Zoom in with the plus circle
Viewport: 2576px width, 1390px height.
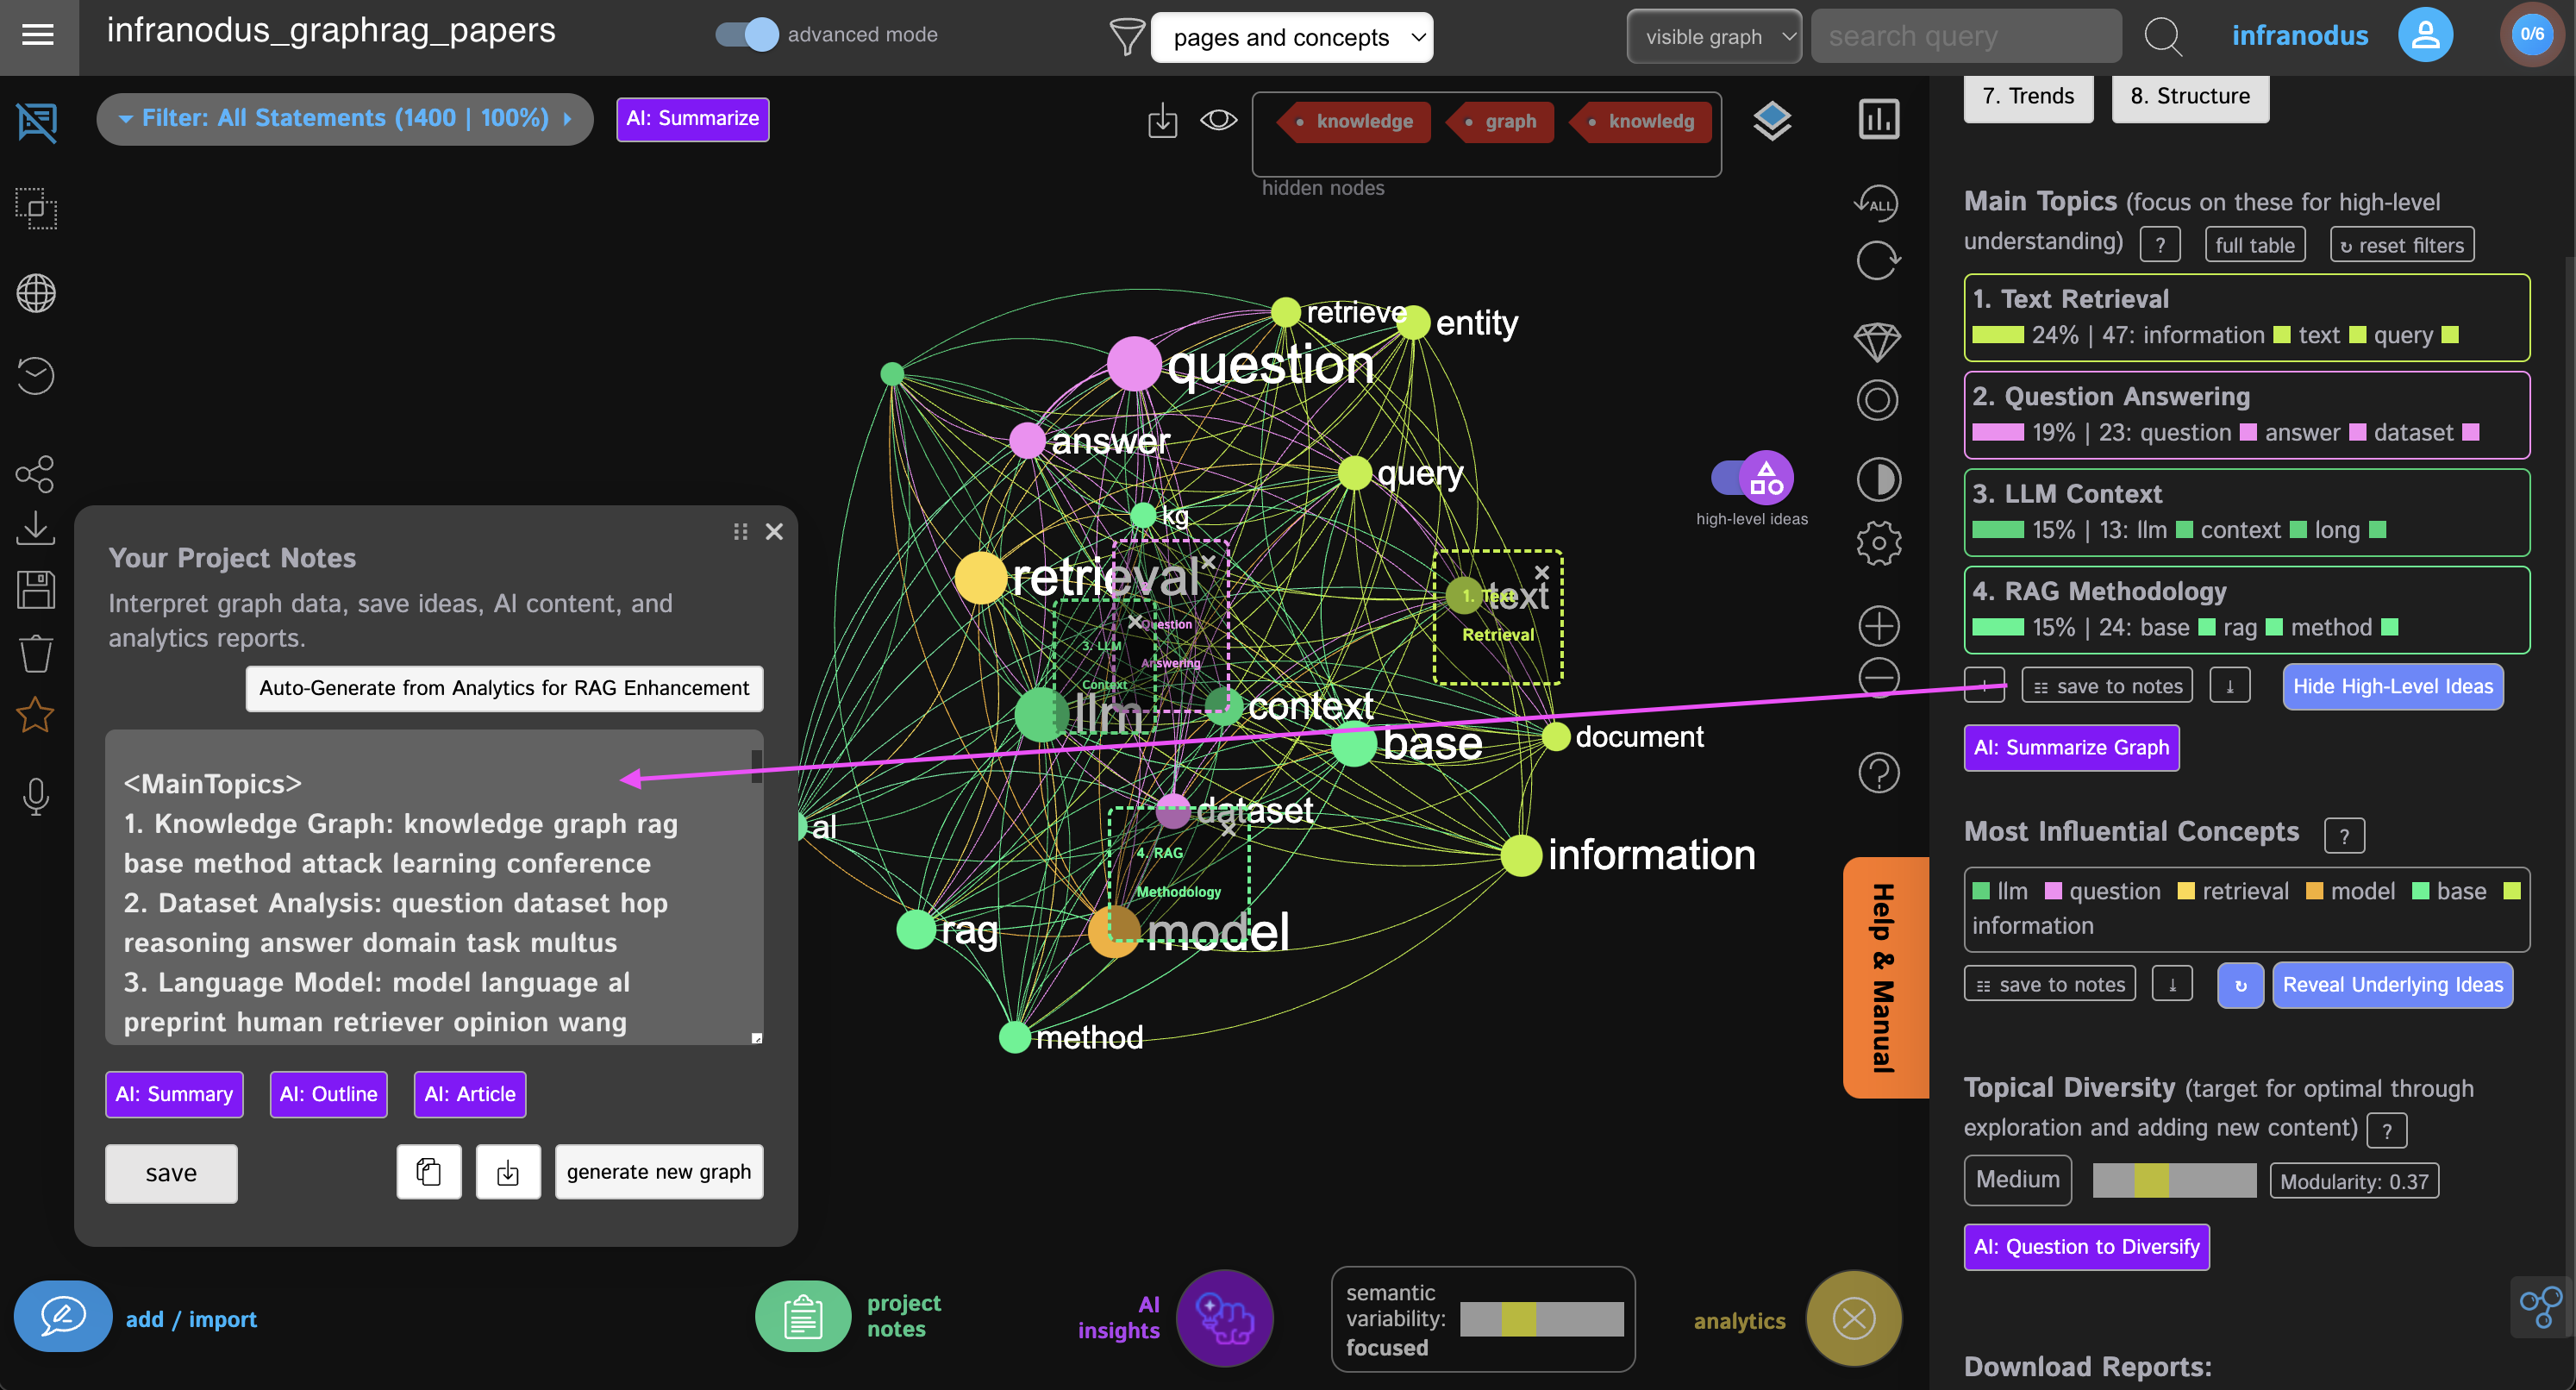pos(1879,626)
